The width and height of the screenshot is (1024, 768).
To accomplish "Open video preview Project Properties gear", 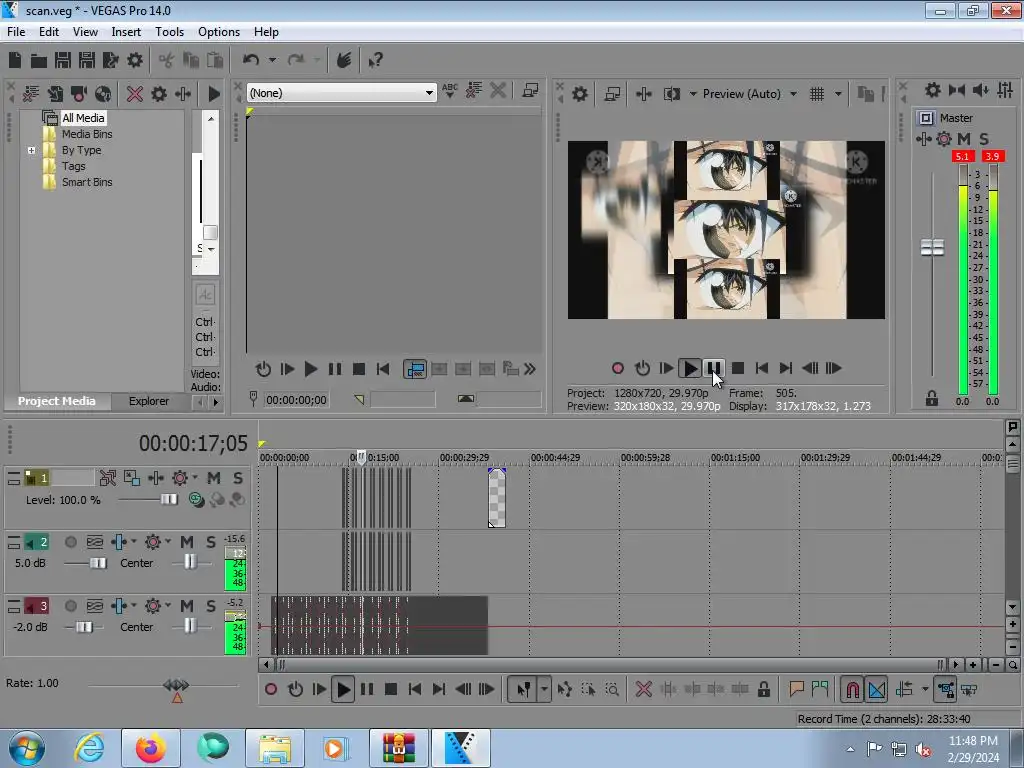I will coord(579,94).
